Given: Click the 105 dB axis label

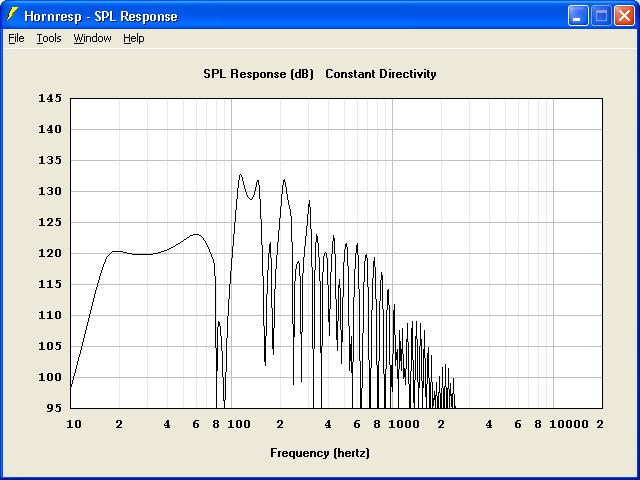Looking at the screenshot, I should [x=50, y=347].
